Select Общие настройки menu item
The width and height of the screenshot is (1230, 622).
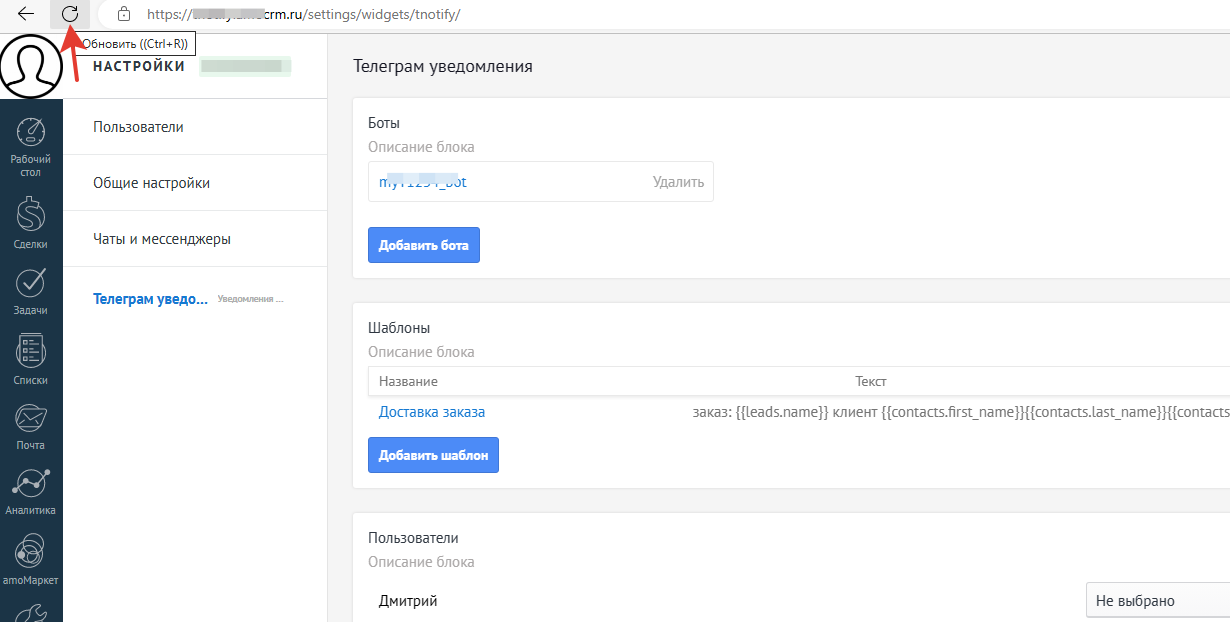(x=151, y=183)
